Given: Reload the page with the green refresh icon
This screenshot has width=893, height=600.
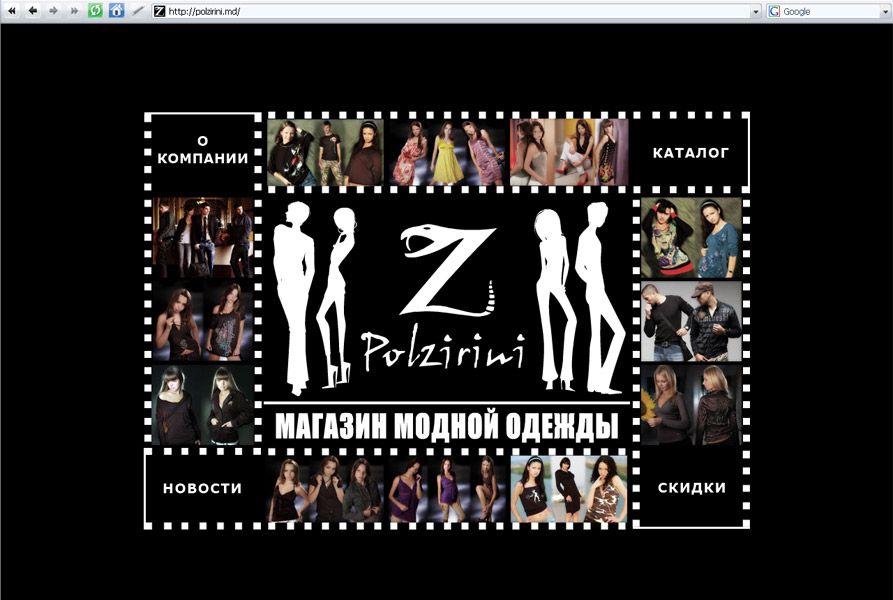Looking at the screenshot, I should pyautogui.click(x=95, y=11).
